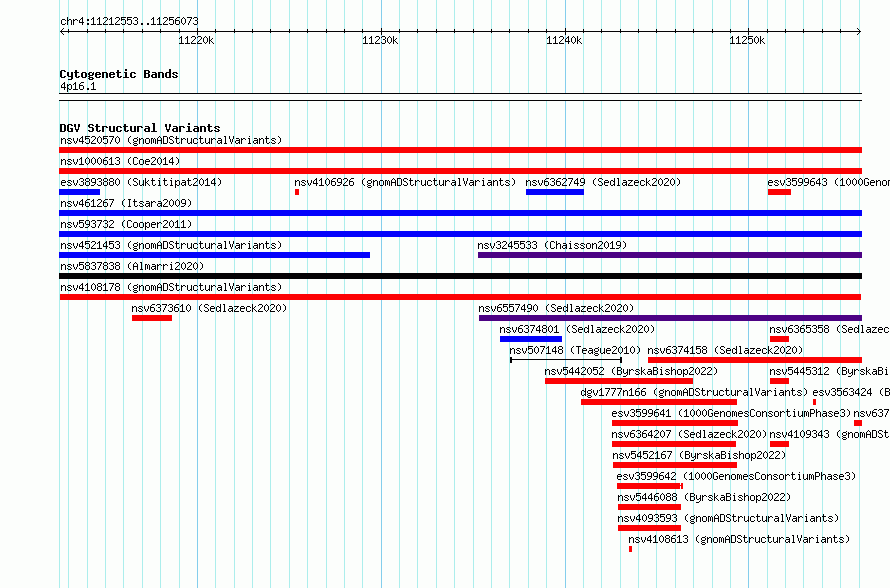The image size is (890, 588).
Task: Click the nsv6557490 (Sedlazeck2020) label
Action: click(556, 308)
